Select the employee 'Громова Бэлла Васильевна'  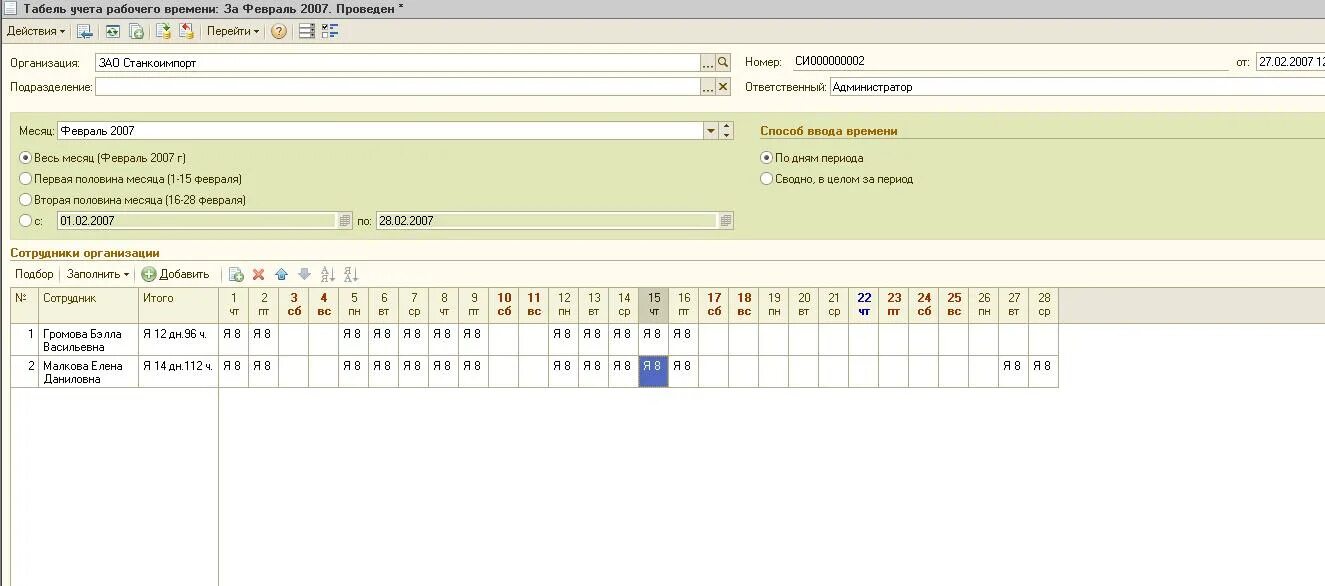pos(89,340)
